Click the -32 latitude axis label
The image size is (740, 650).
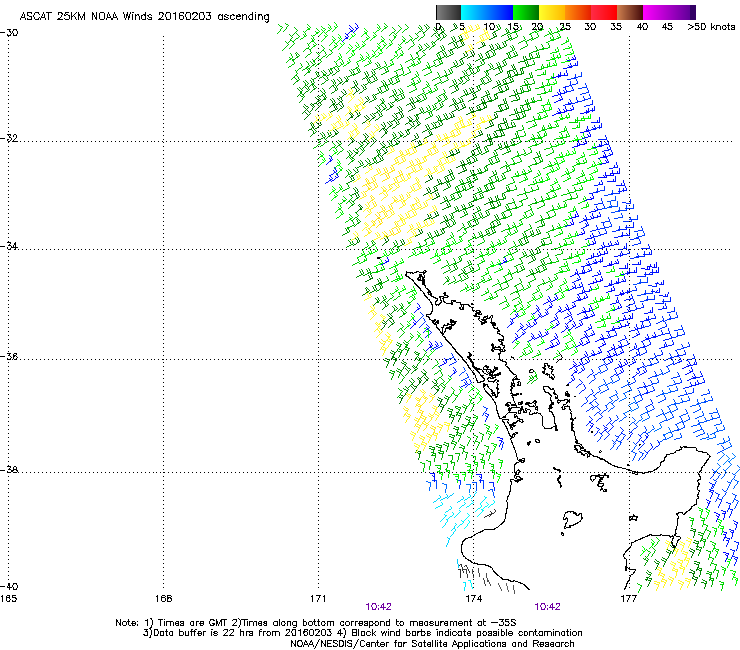(9, 139)
